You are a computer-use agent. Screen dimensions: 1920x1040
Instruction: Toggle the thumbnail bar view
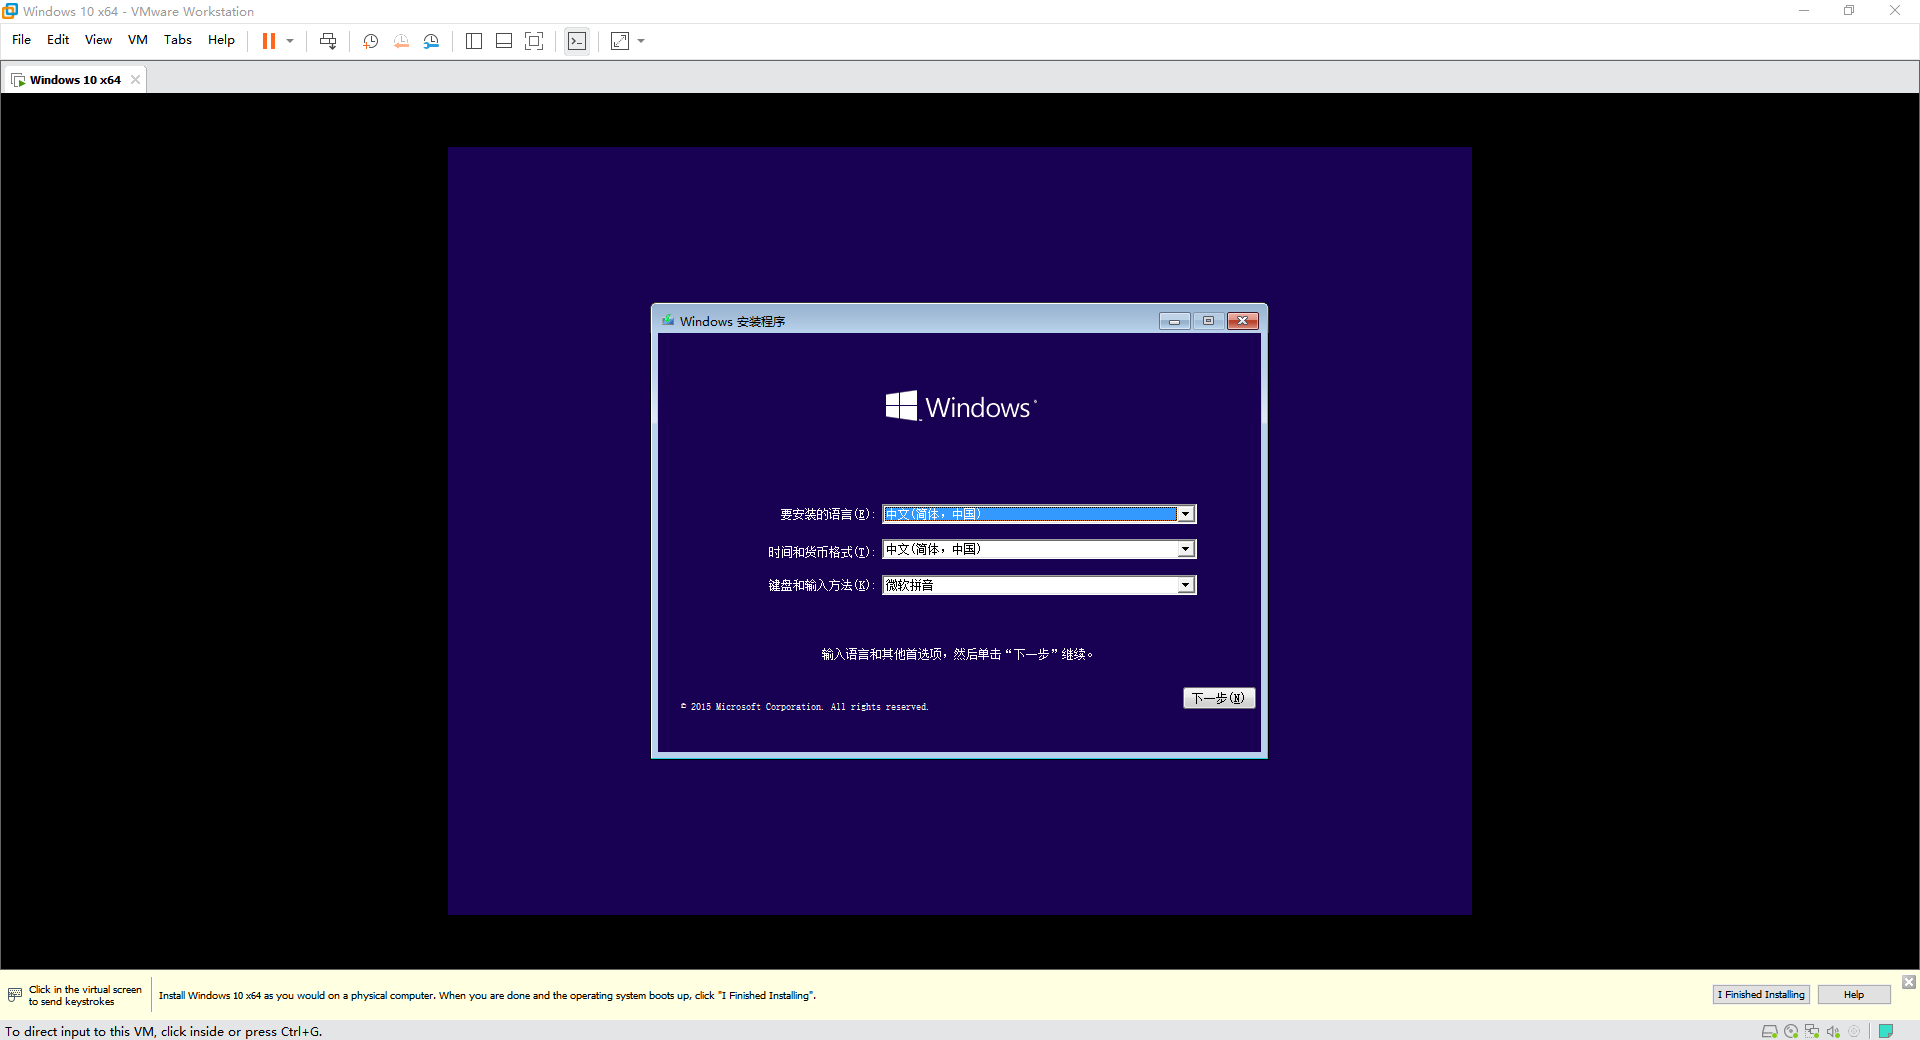pyautogui.click(x=504, y=41)
